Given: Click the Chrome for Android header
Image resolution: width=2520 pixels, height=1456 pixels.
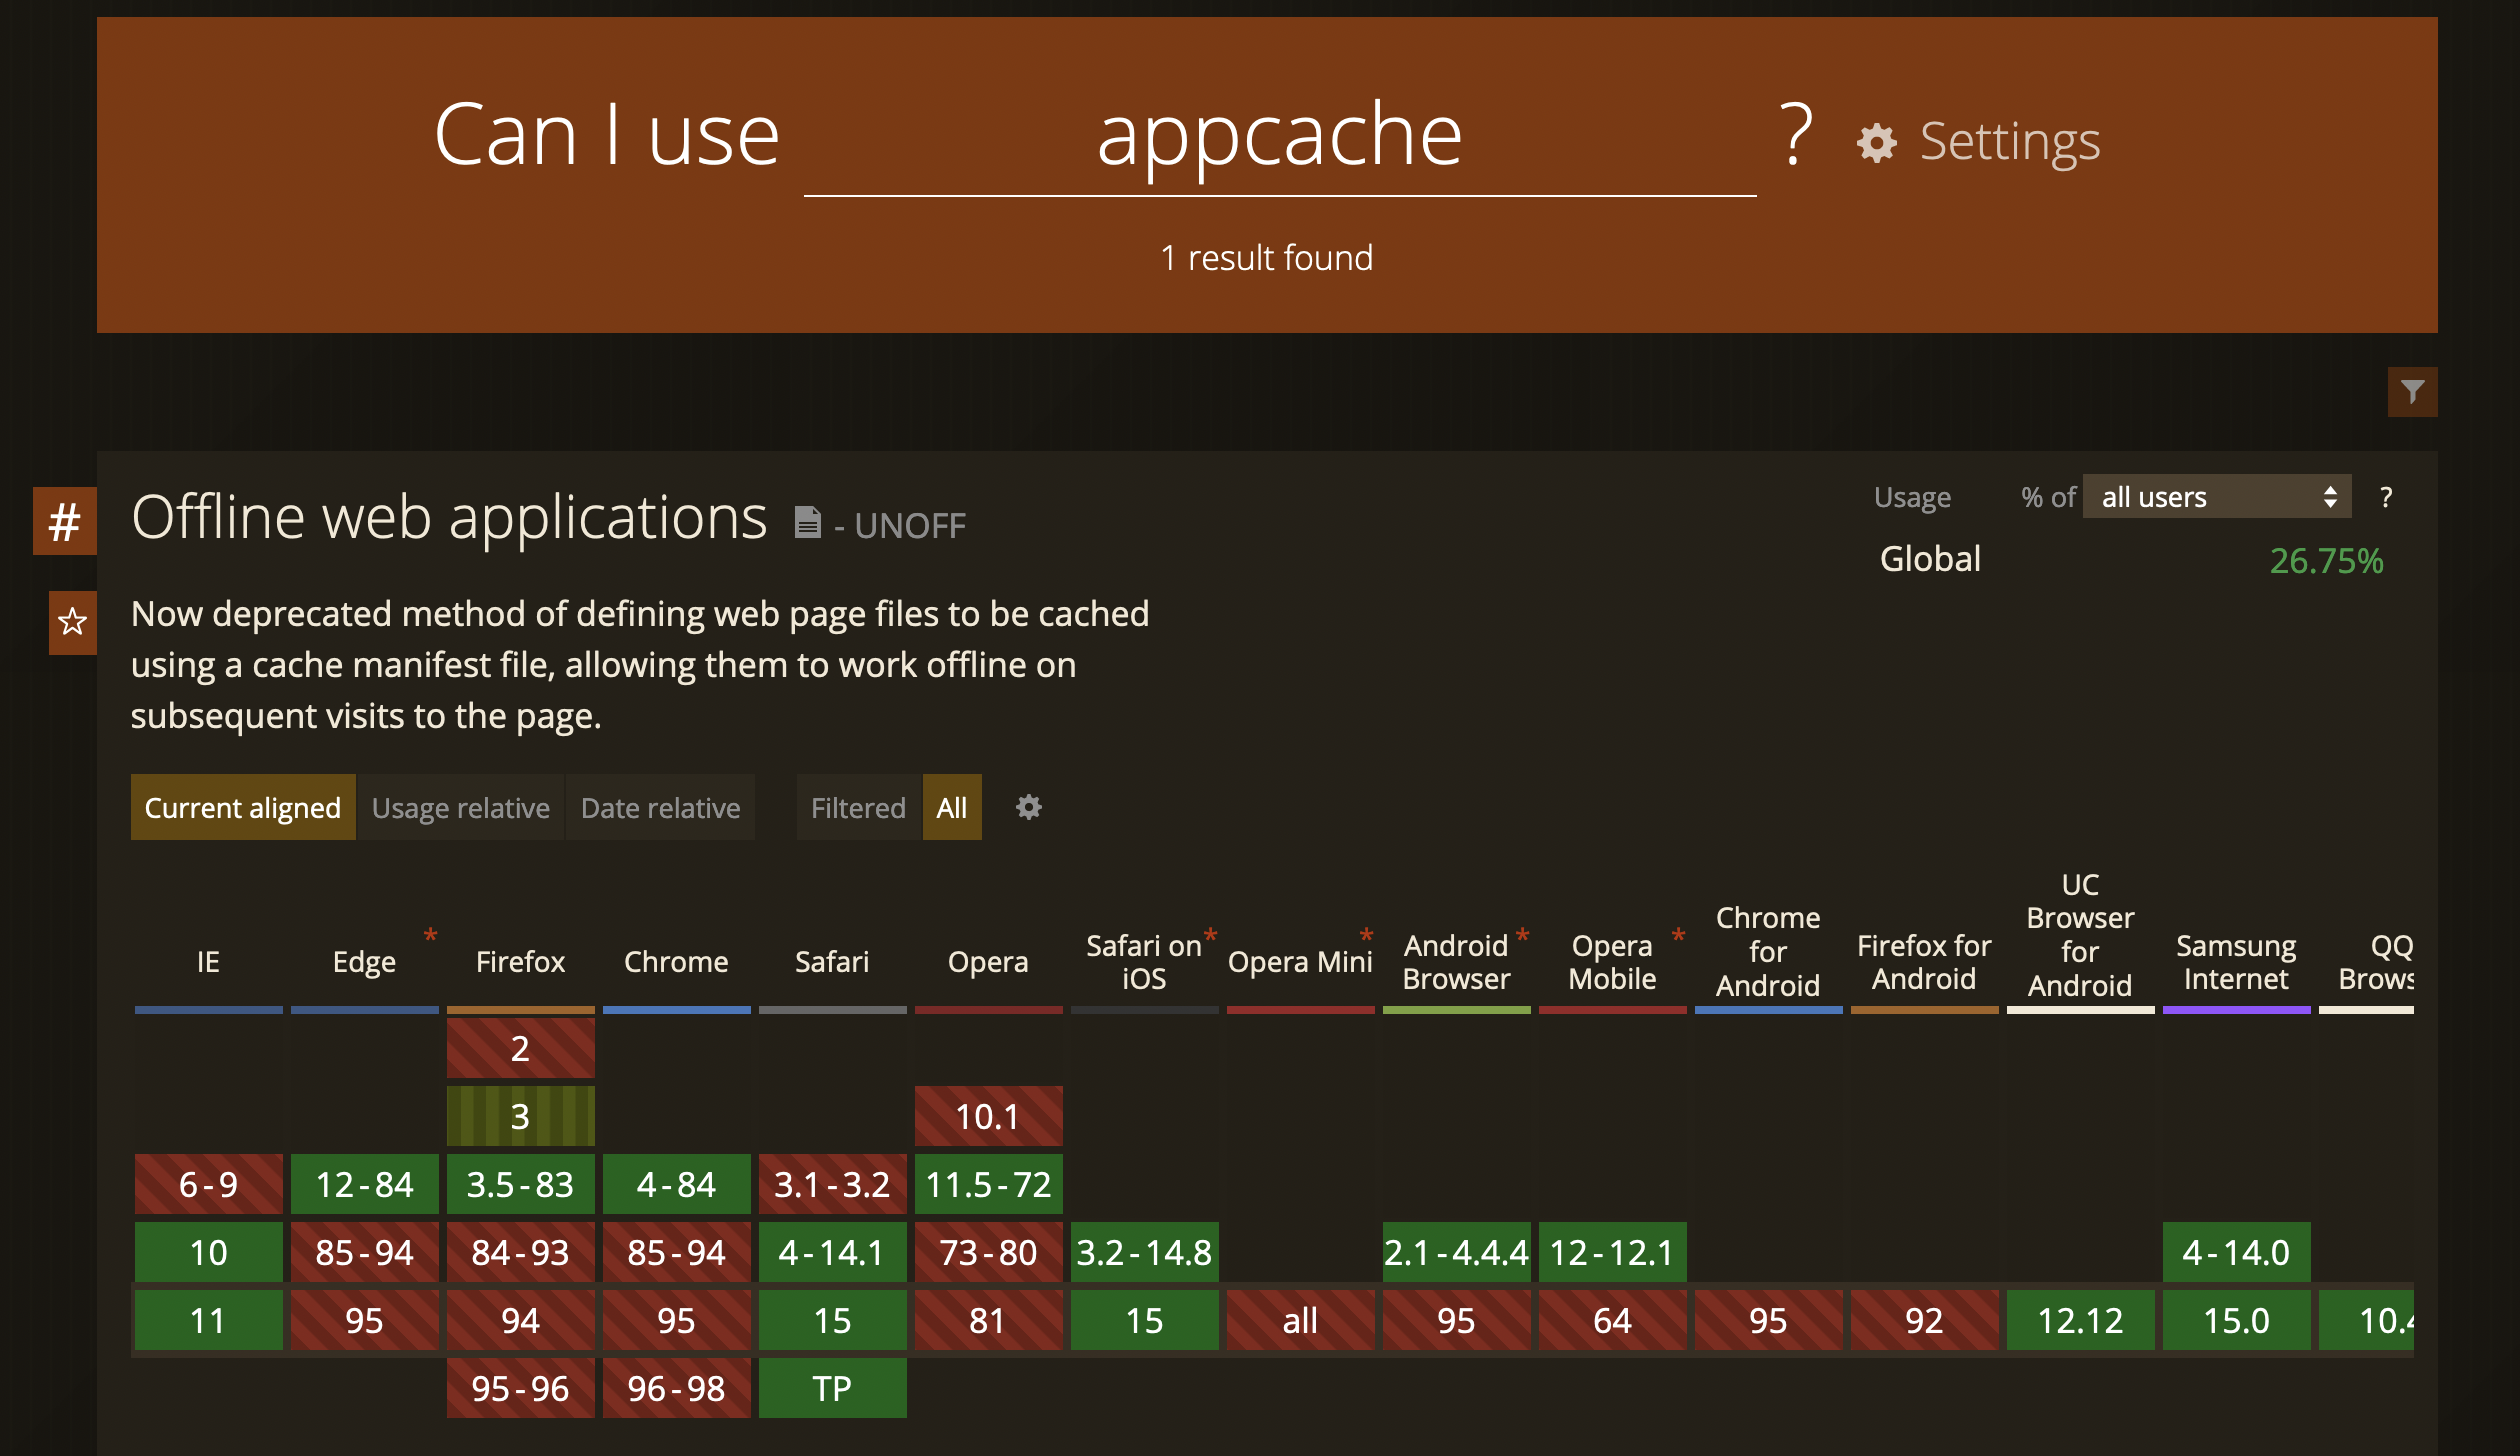Looking at the screenshot, I should [x=1768, y=951].
